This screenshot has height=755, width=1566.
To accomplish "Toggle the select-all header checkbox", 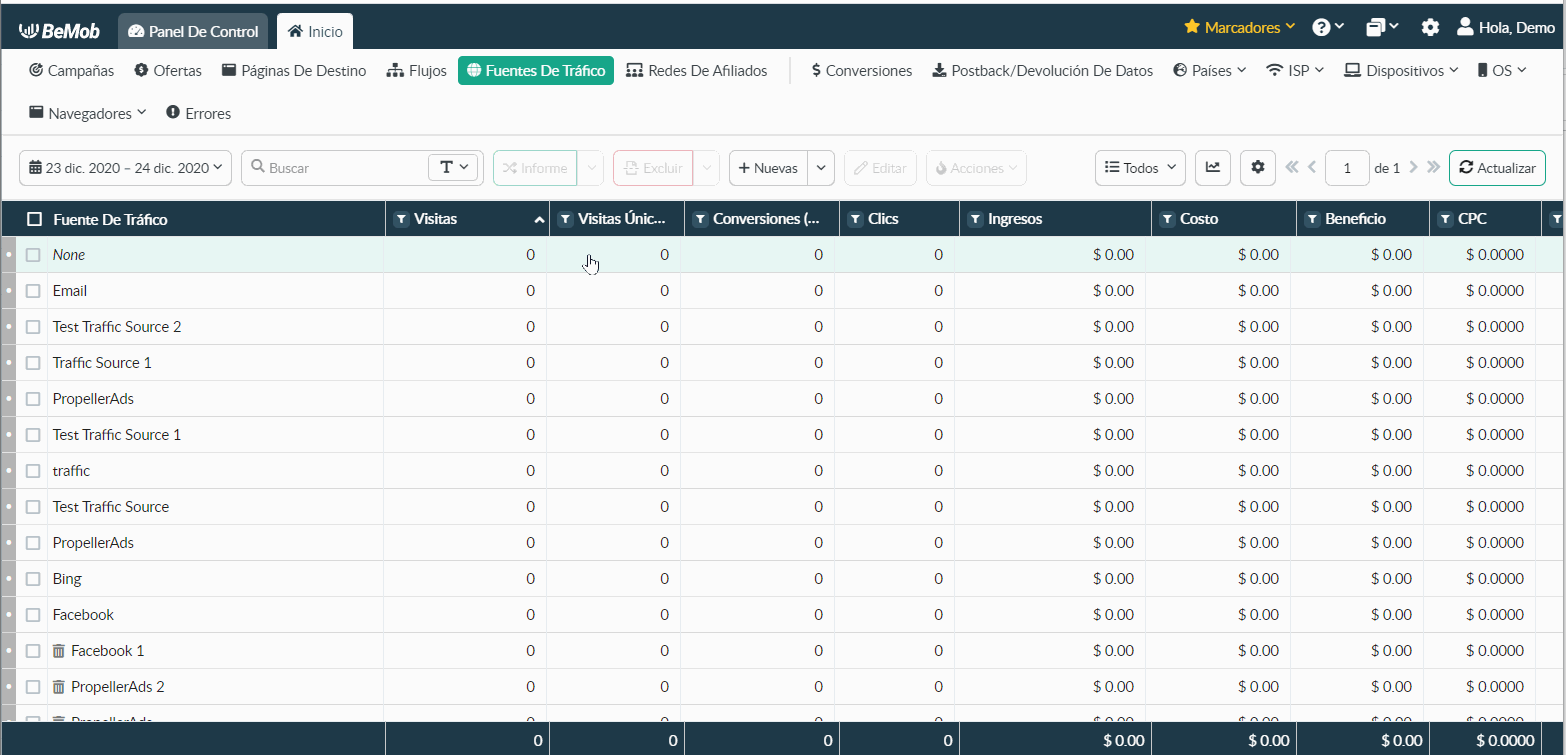I will (35, 219).
